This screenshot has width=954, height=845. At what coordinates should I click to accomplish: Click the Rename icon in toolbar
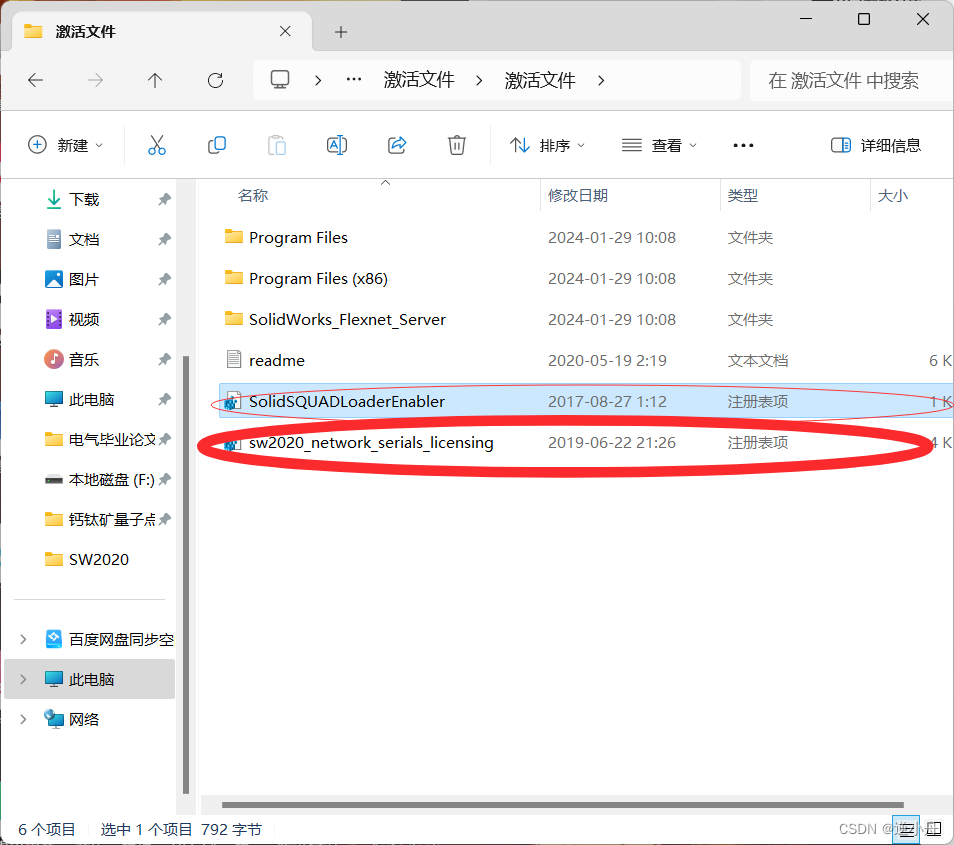[x=336, y=145]
